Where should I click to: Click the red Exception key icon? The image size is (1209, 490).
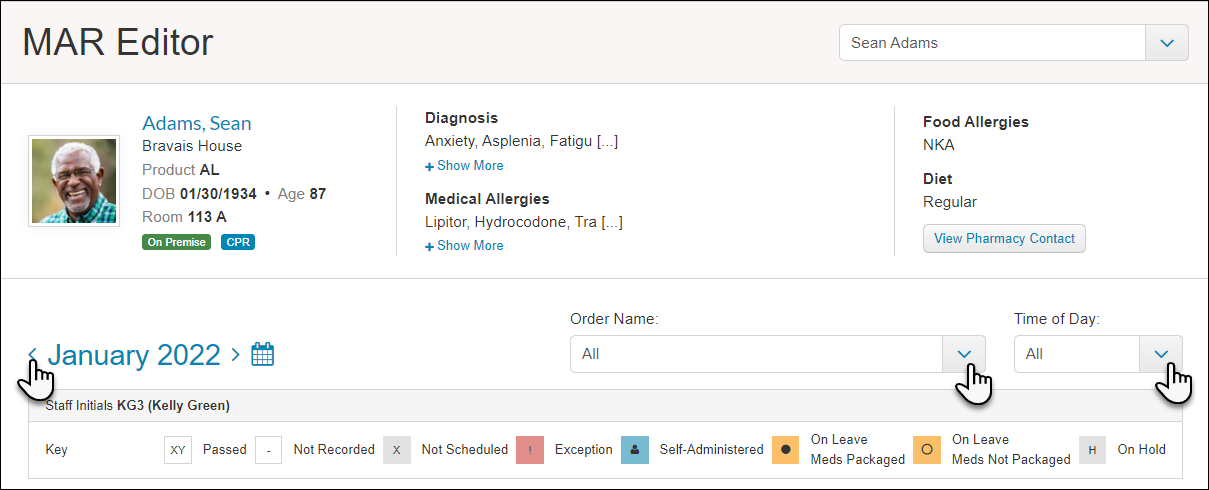(530, 450)
